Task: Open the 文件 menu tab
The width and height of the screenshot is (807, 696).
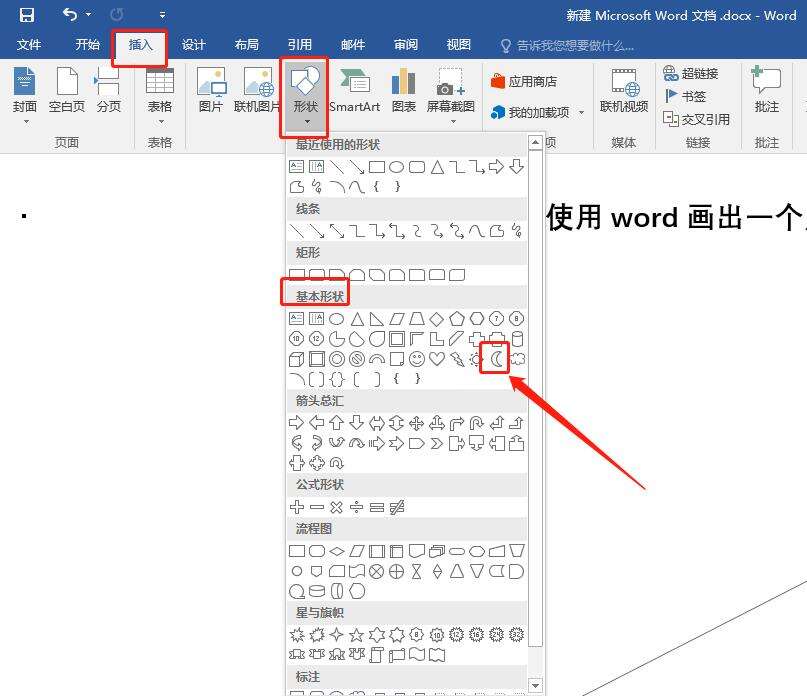Action: pyautogui.click(x=29, y=45)
